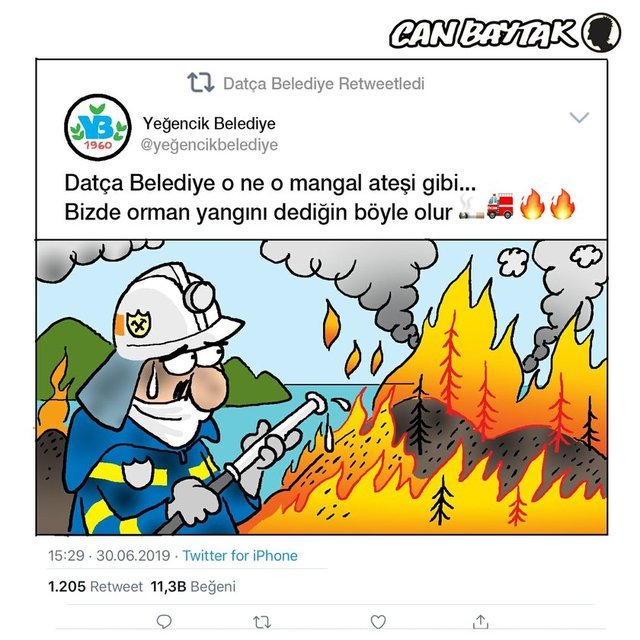Open the Yeğencik Belediye display name
This screenshot has width=640, height=640.
coord(209,123)
